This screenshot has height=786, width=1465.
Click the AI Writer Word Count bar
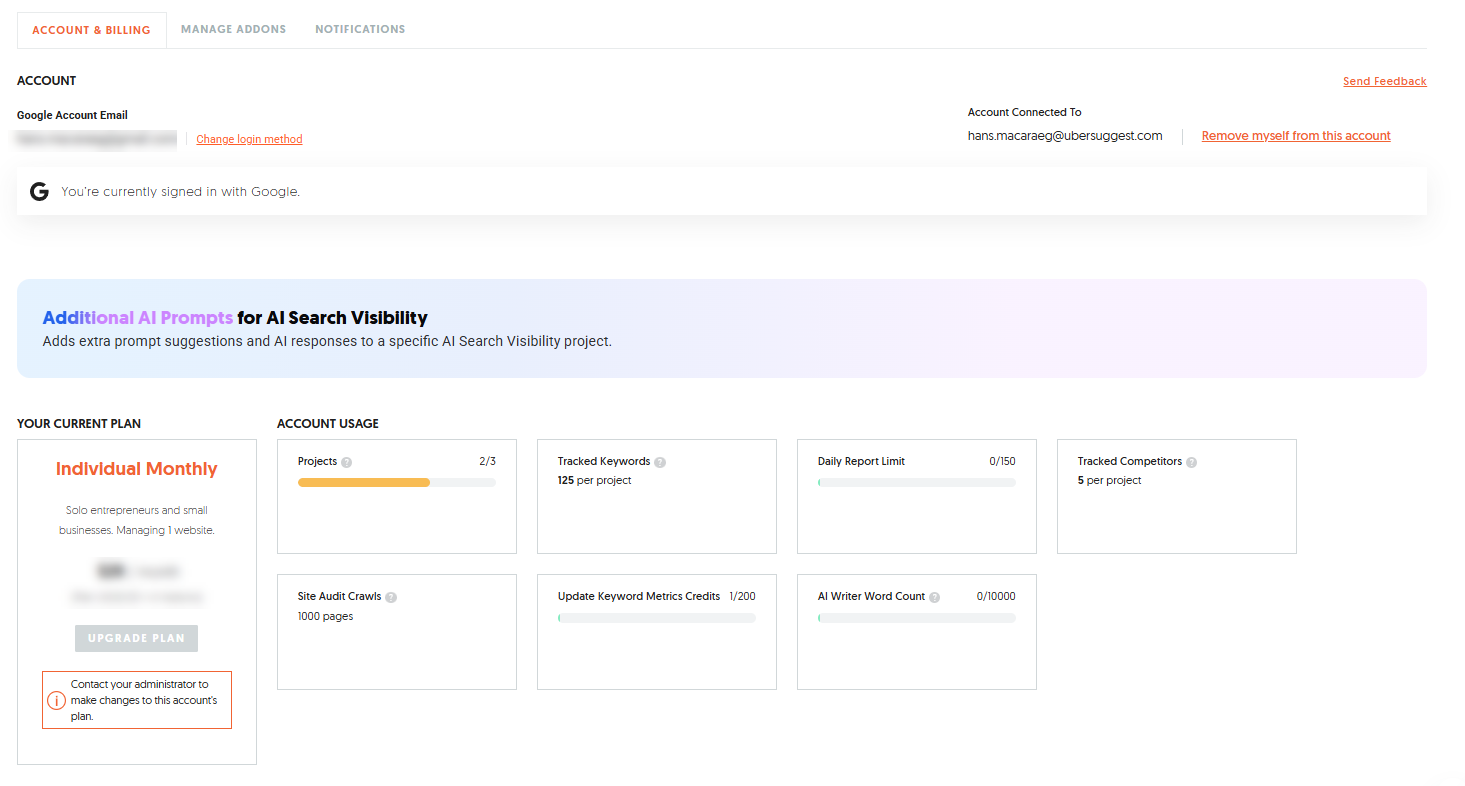[x=917, y=618]
